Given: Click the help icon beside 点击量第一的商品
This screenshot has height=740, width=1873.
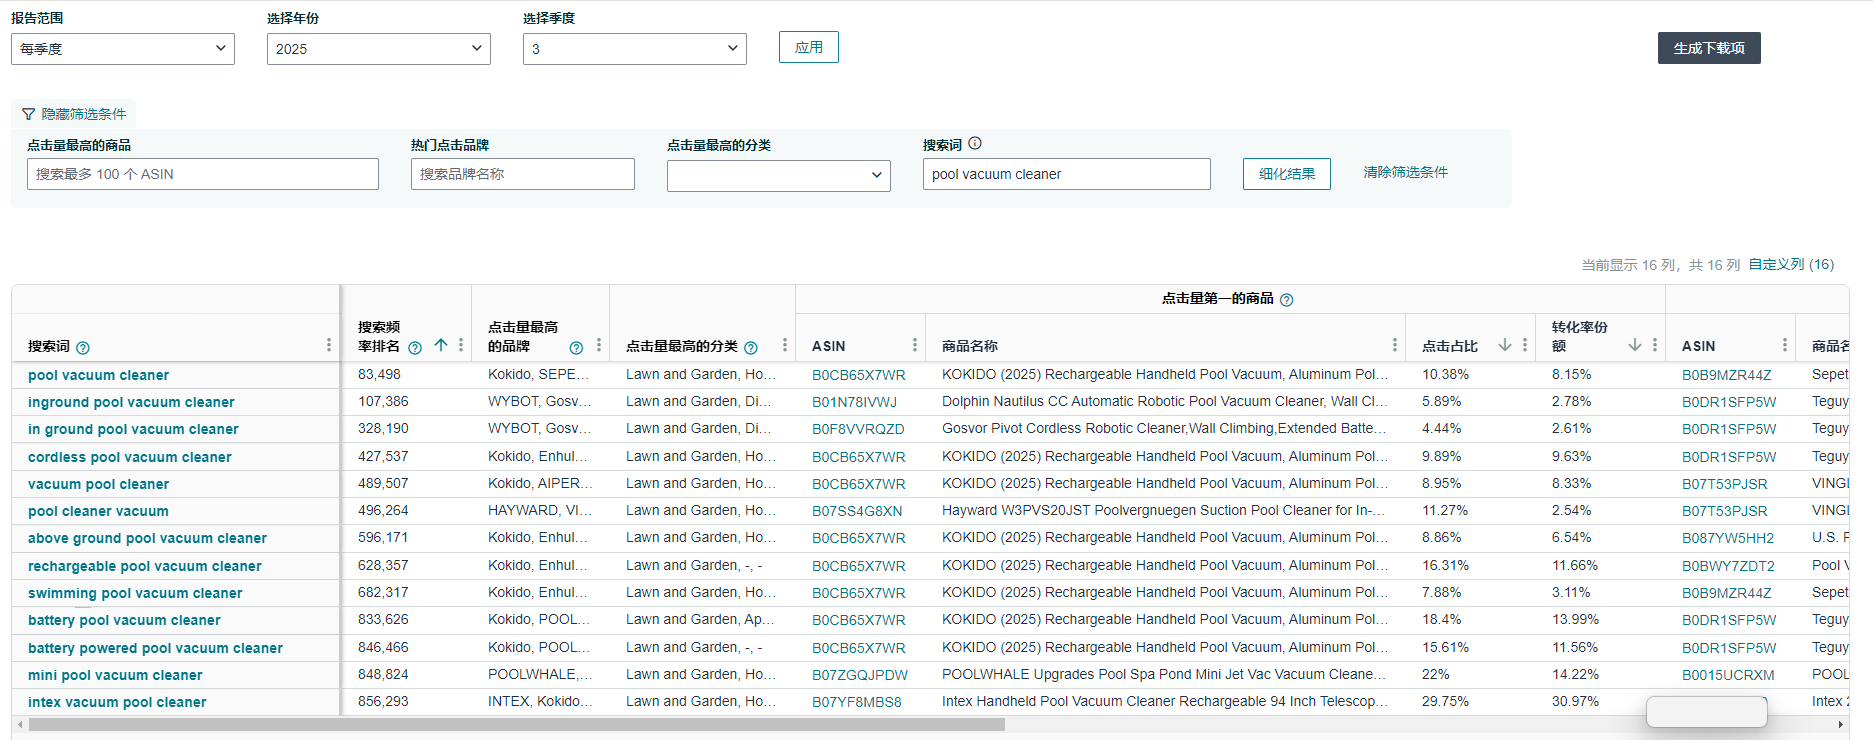Looking at the screenshot, I should click(1287, 300).
